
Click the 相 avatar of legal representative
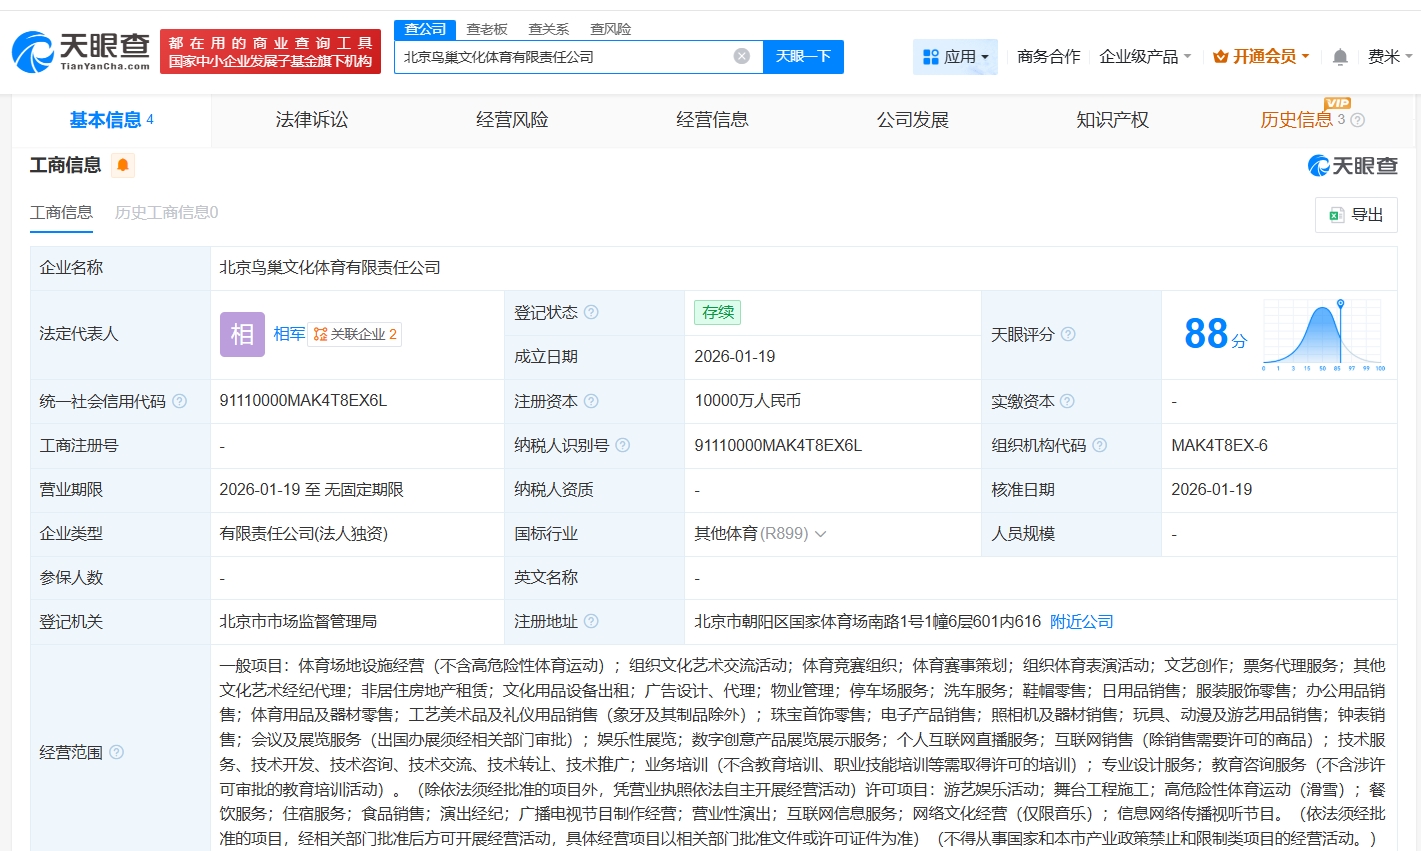241,333
